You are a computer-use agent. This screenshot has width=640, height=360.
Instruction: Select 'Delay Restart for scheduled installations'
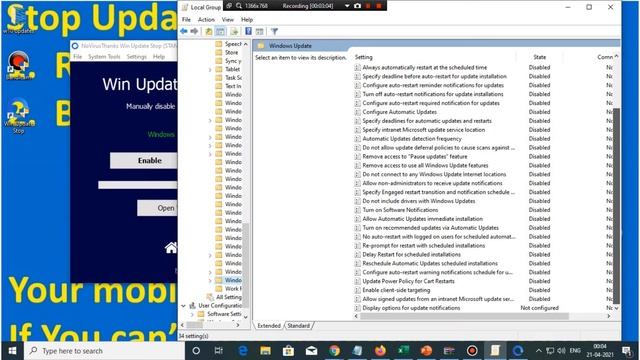pos(411,254)
